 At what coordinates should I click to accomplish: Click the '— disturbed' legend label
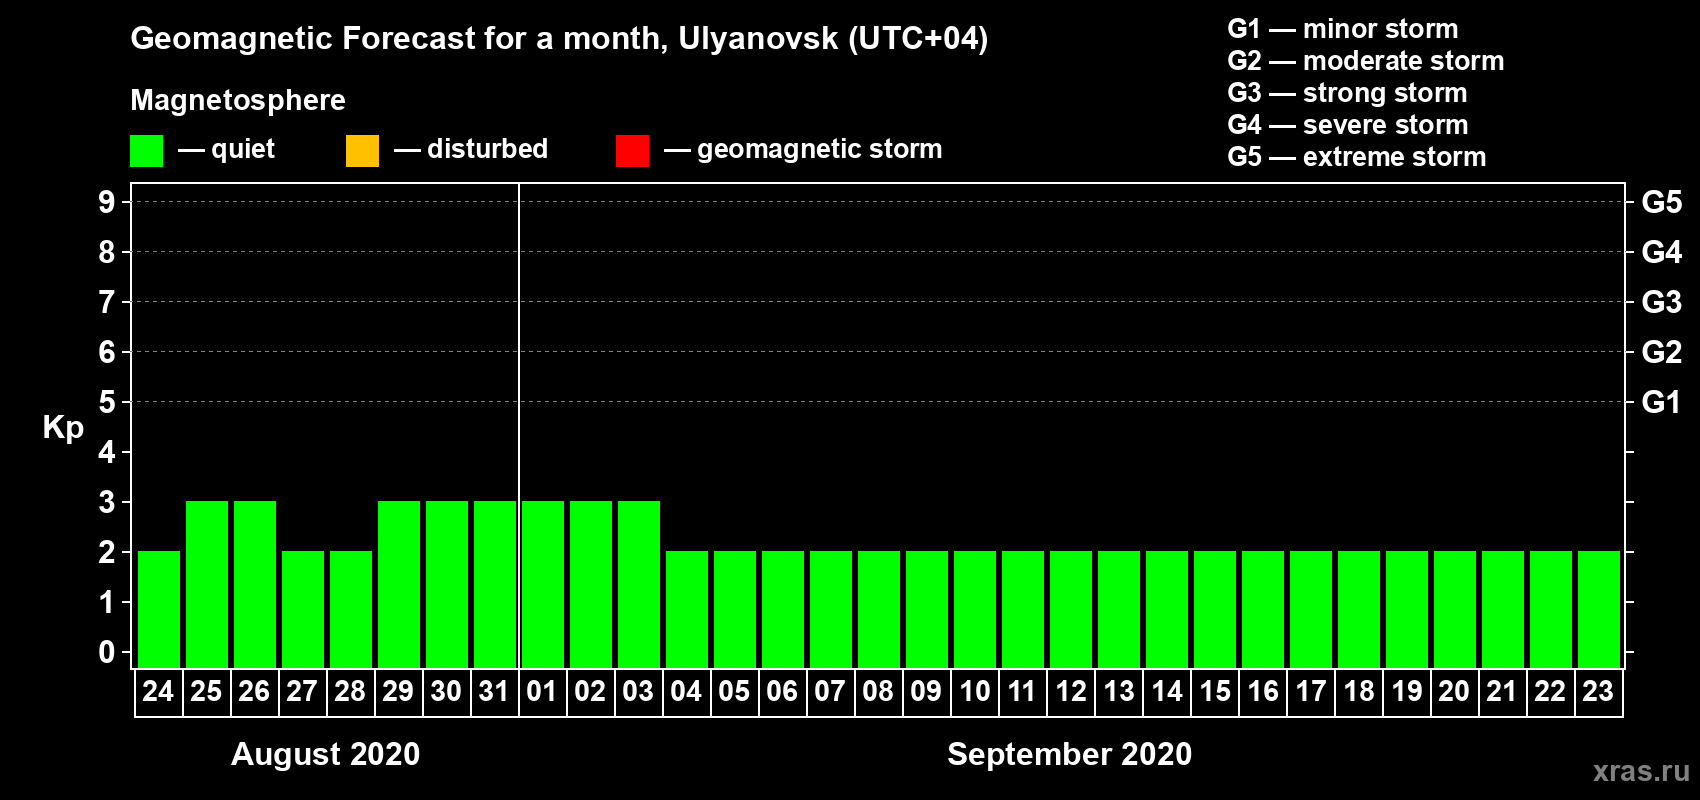pos(471,150)
